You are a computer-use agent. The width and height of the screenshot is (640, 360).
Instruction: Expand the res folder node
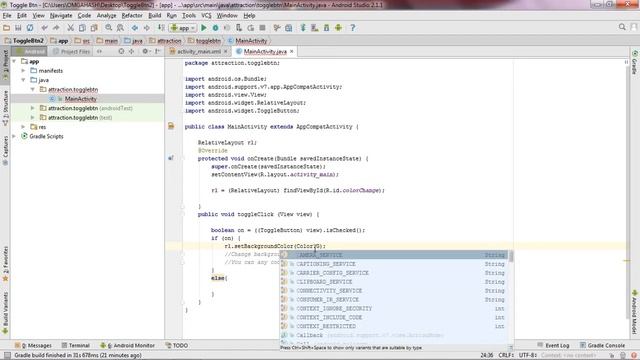(24, 127)
